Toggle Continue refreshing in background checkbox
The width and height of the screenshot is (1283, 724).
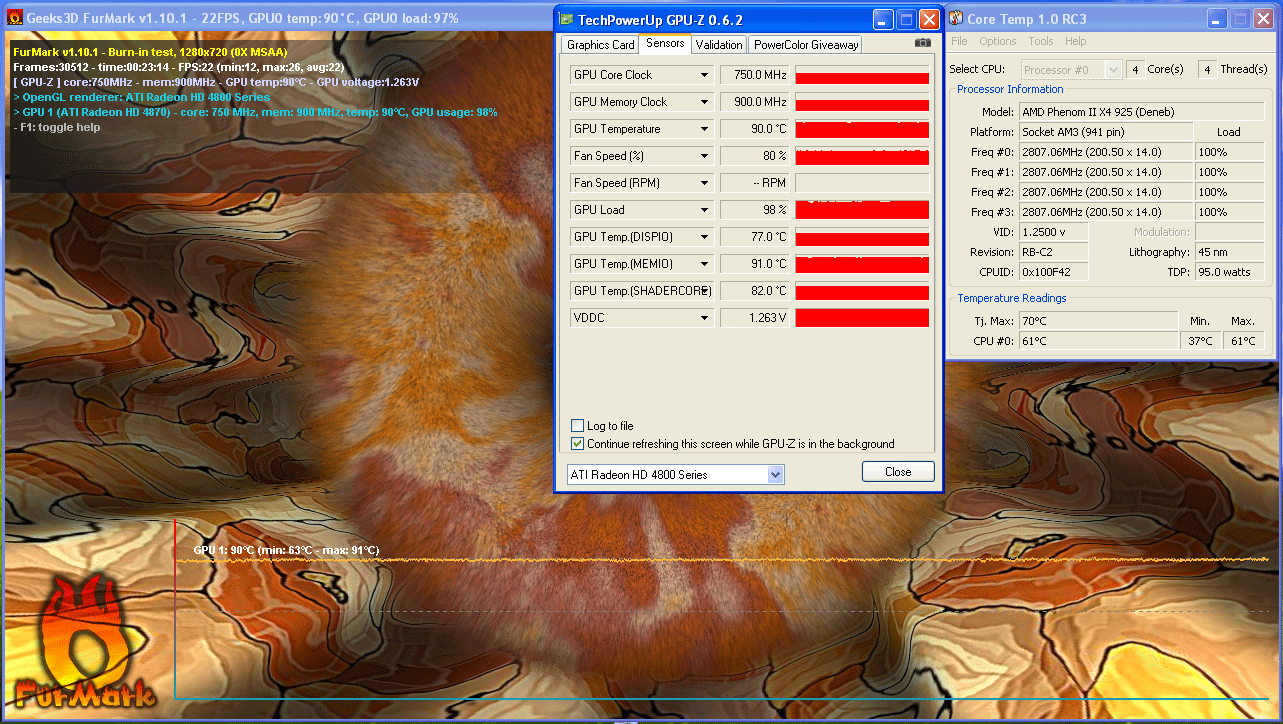pyautogui.click(x=577, y=444)
